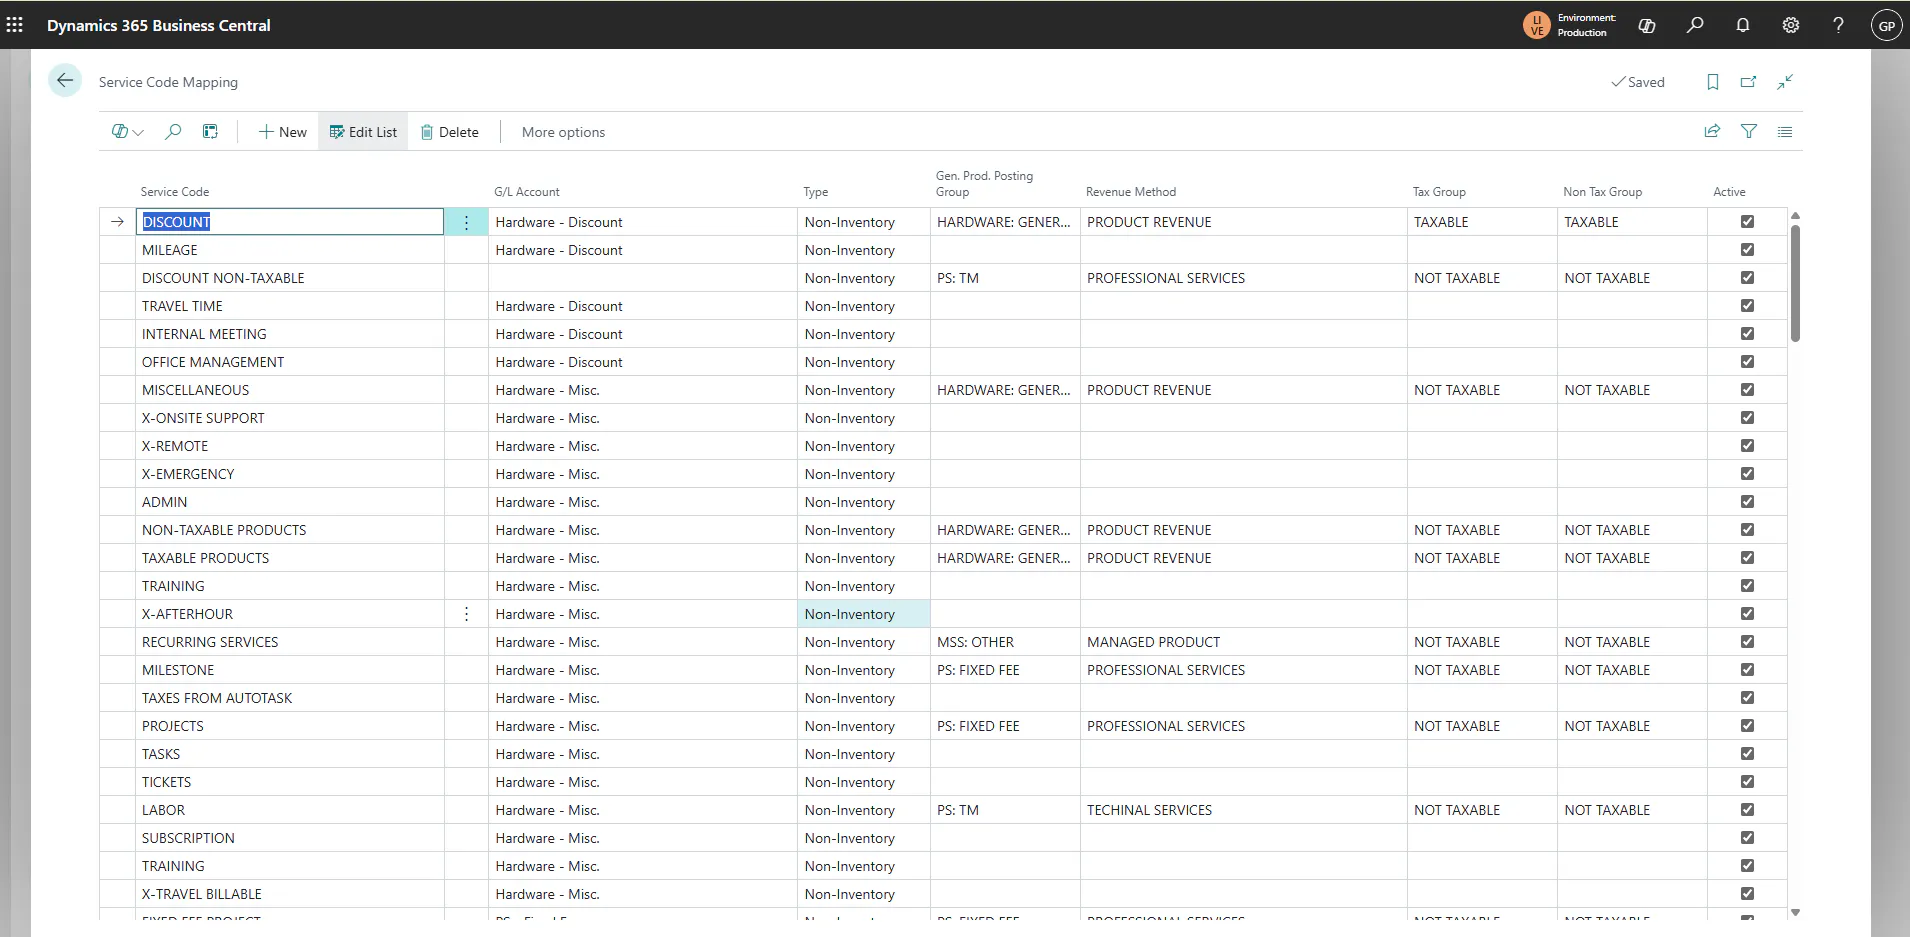Open the GP user account avatar
Screen dimensions: 1910x937
(1886, 26)
